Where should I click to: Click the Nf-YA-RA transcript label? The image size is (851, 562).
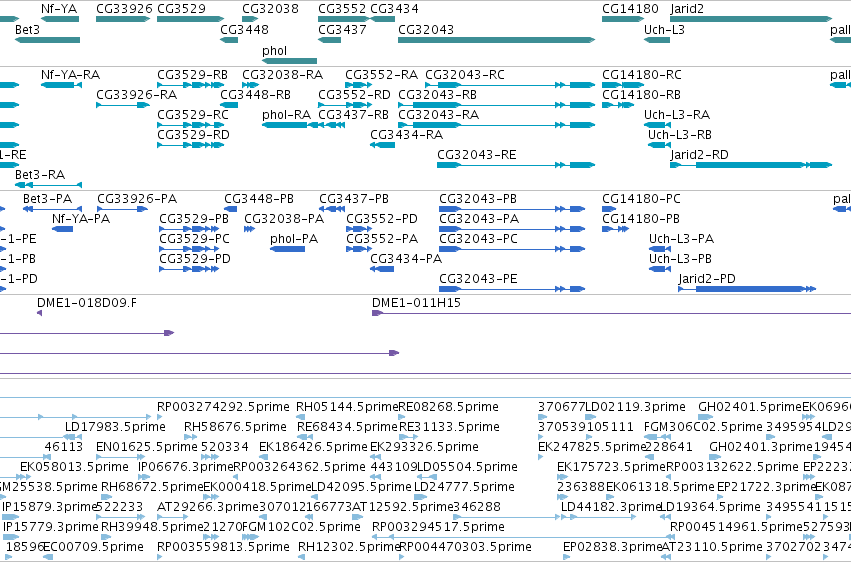71,74
